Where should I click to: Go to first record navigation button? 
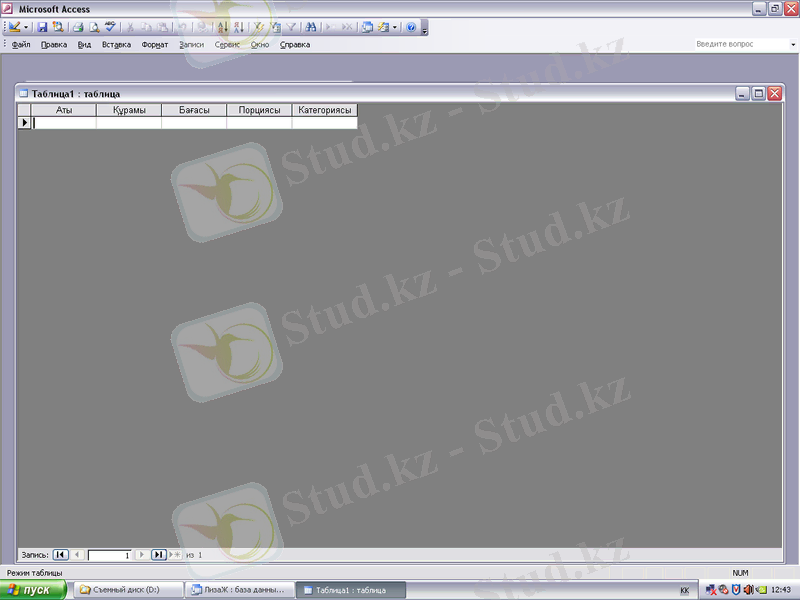(60, 555)
